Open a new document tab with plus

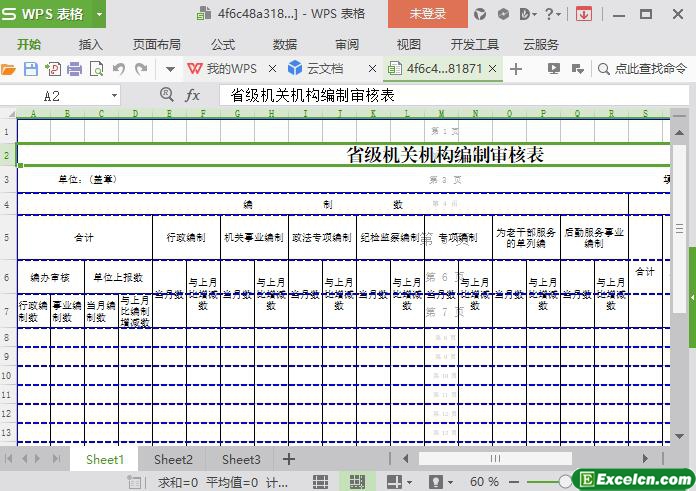click(x=516, y=69)
